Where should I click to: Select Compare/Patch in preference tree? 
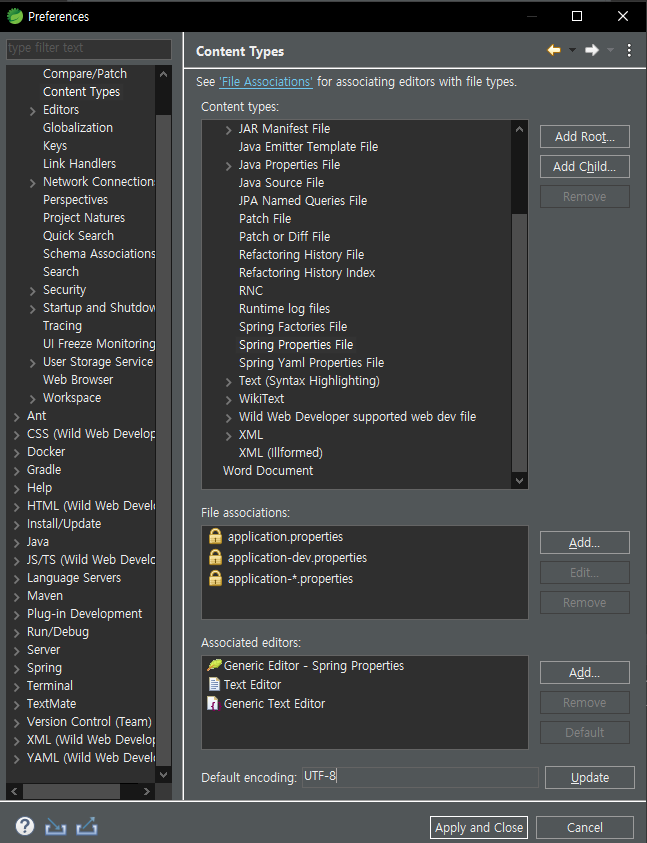[85, 74]
